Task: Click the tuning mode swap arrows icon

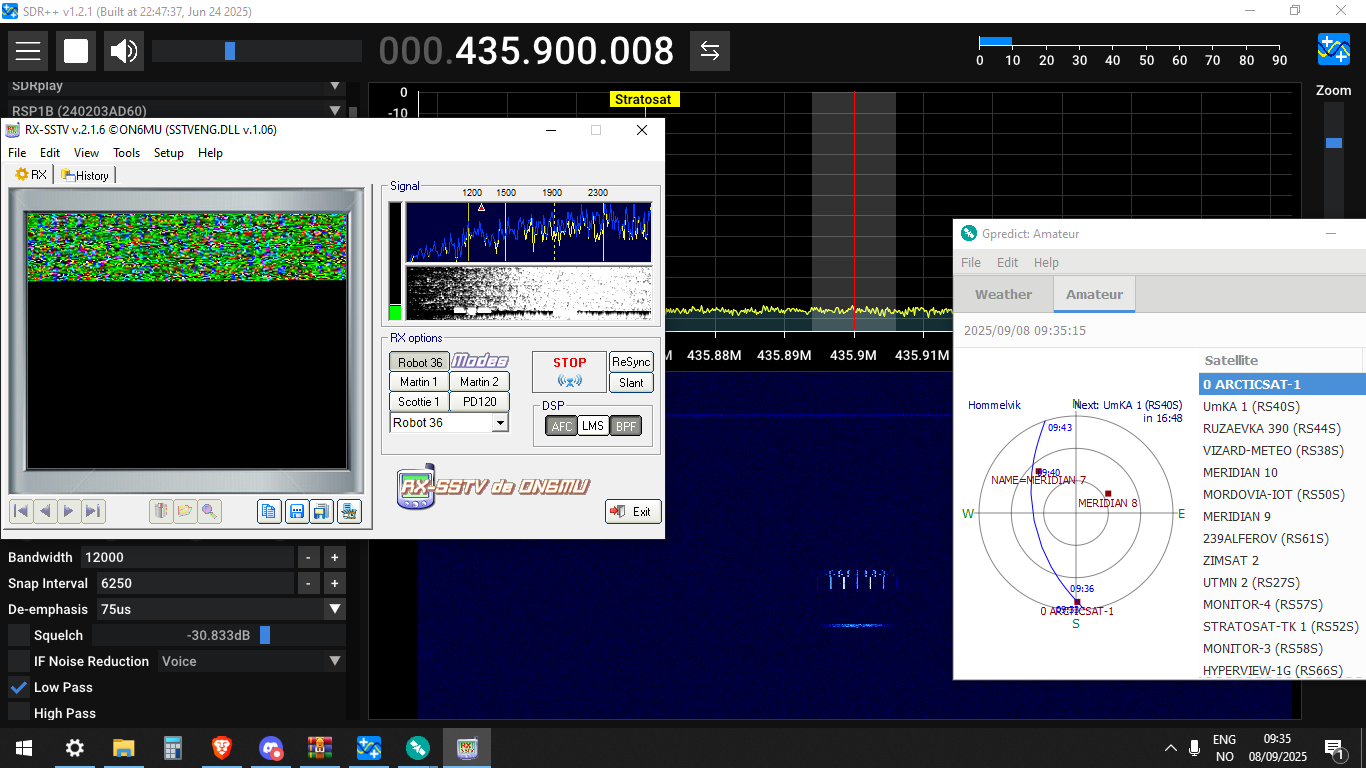Action: point(709,51)
